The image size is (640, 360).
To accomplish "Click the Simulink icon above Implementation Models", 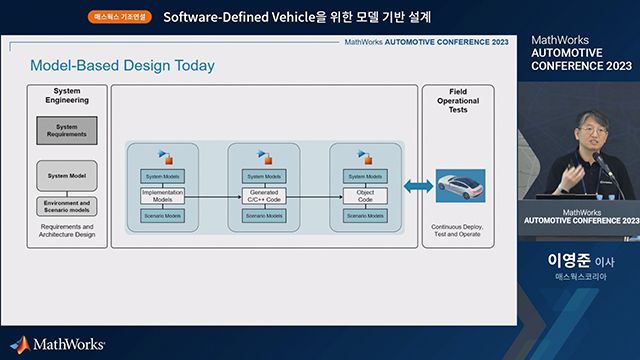I will 166,157.
